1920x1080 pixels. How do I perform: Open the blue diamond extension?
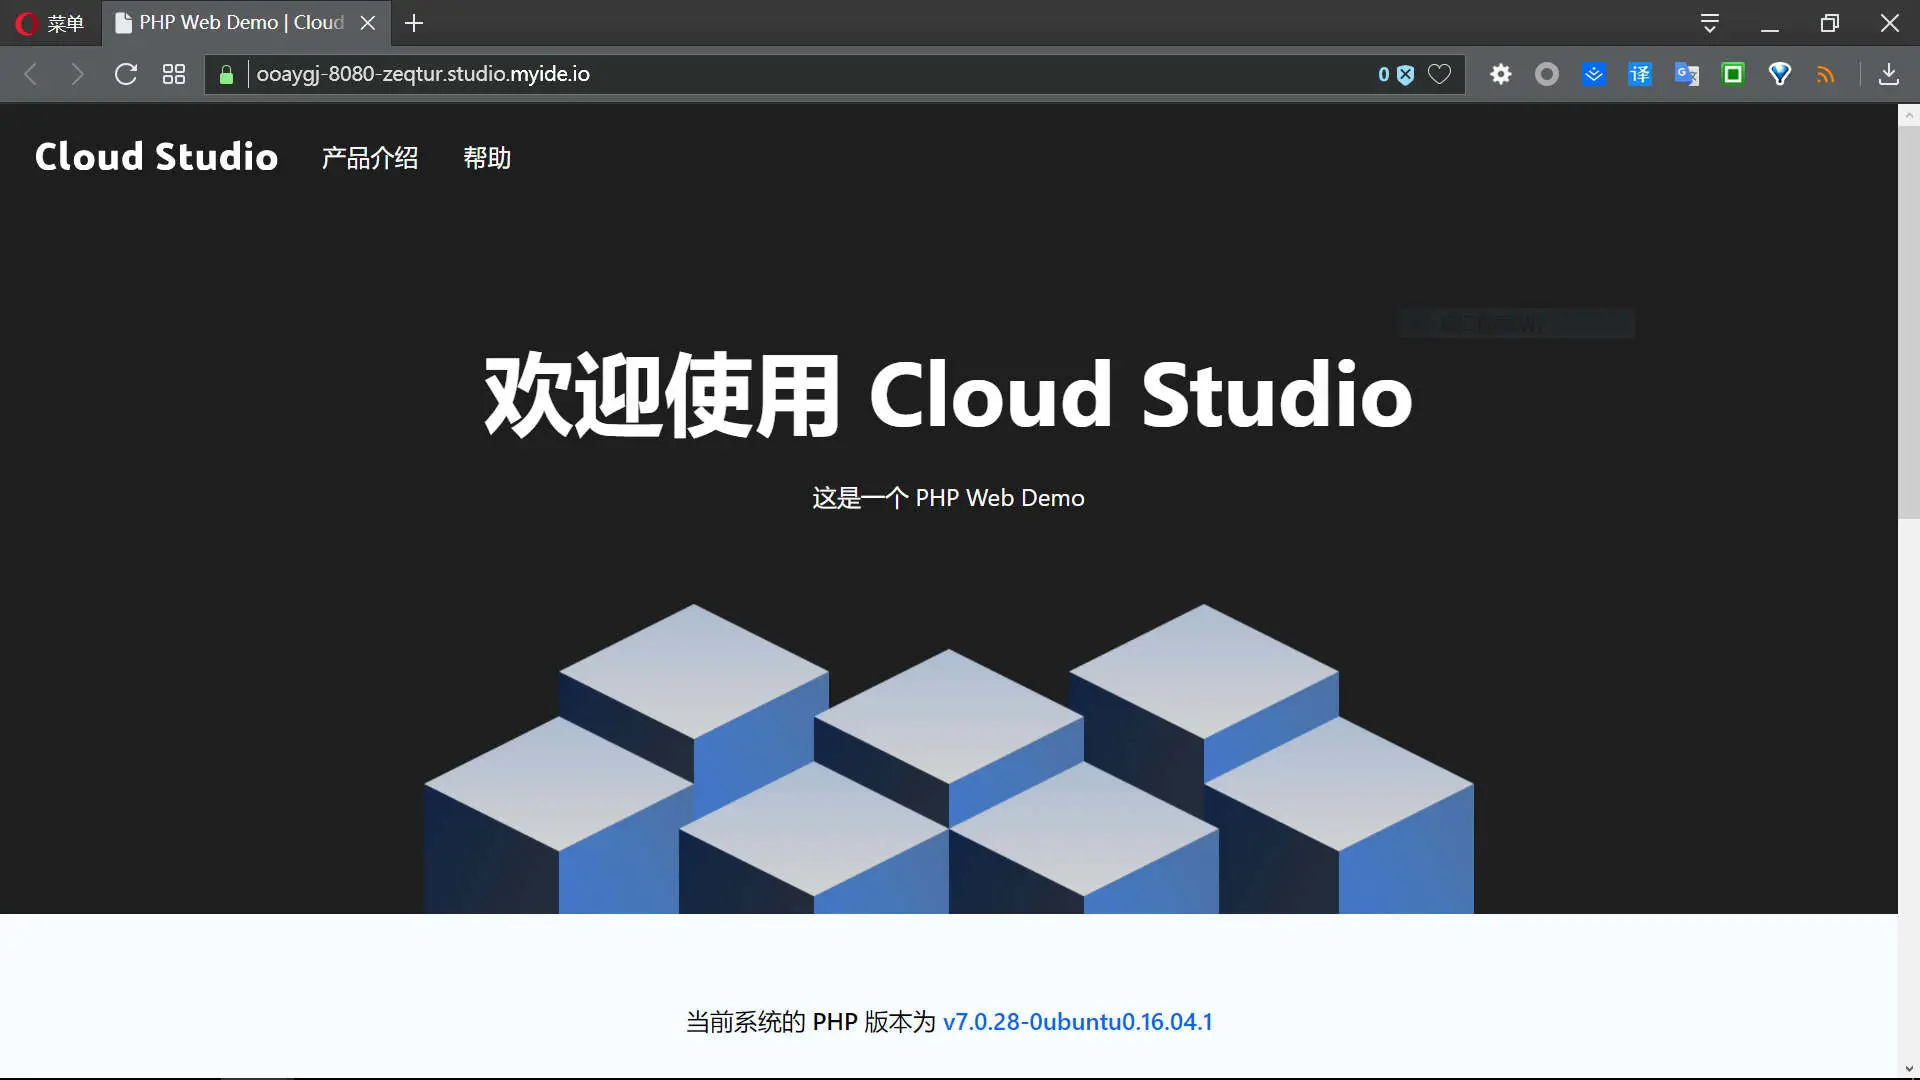[x=1780, y=74]
